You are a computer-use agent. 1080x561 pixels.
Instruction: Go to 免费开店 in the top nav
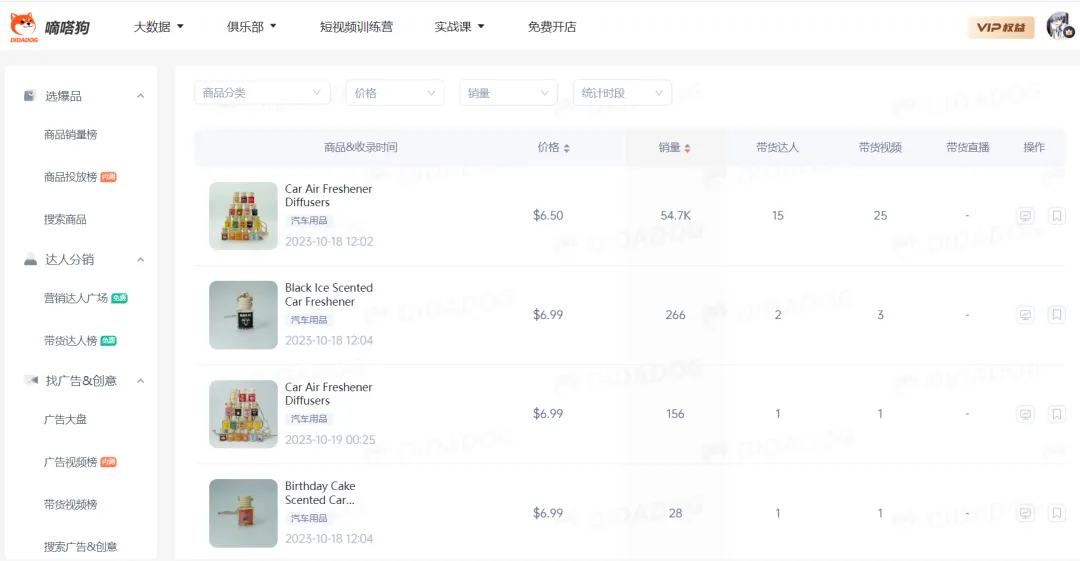[552, 27]
